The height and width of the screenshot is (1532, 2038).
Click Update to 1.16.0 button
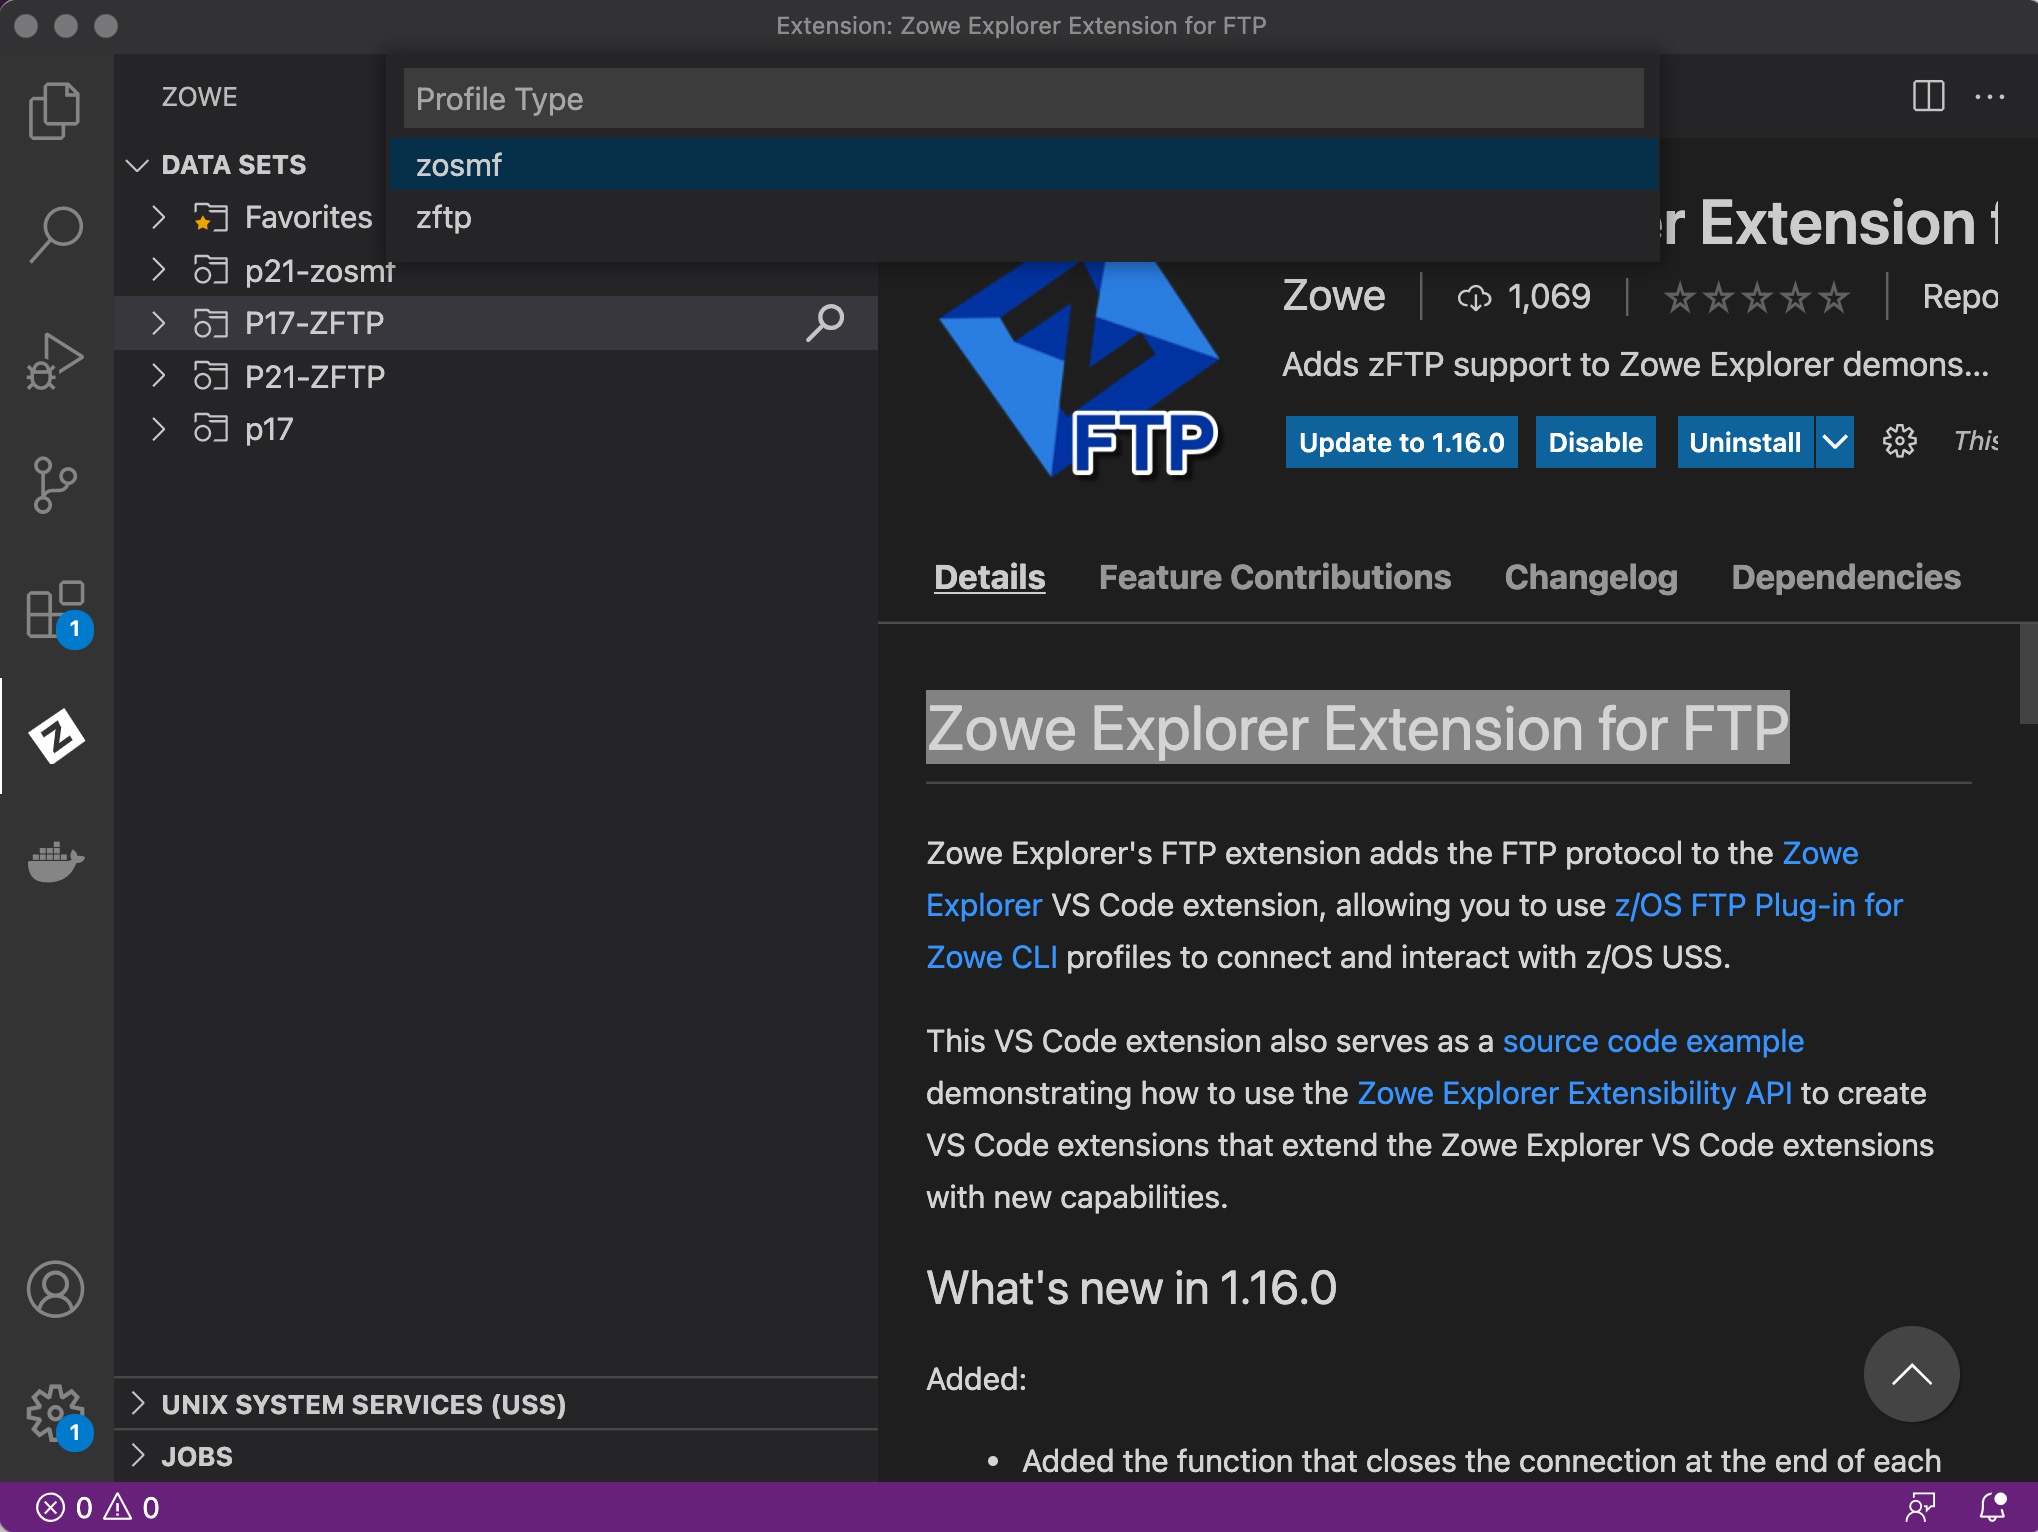1401,442
